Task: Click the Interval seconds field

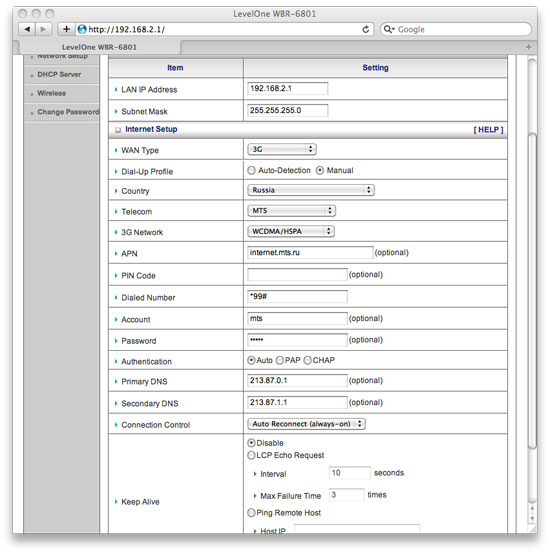Action: point(350,473)
